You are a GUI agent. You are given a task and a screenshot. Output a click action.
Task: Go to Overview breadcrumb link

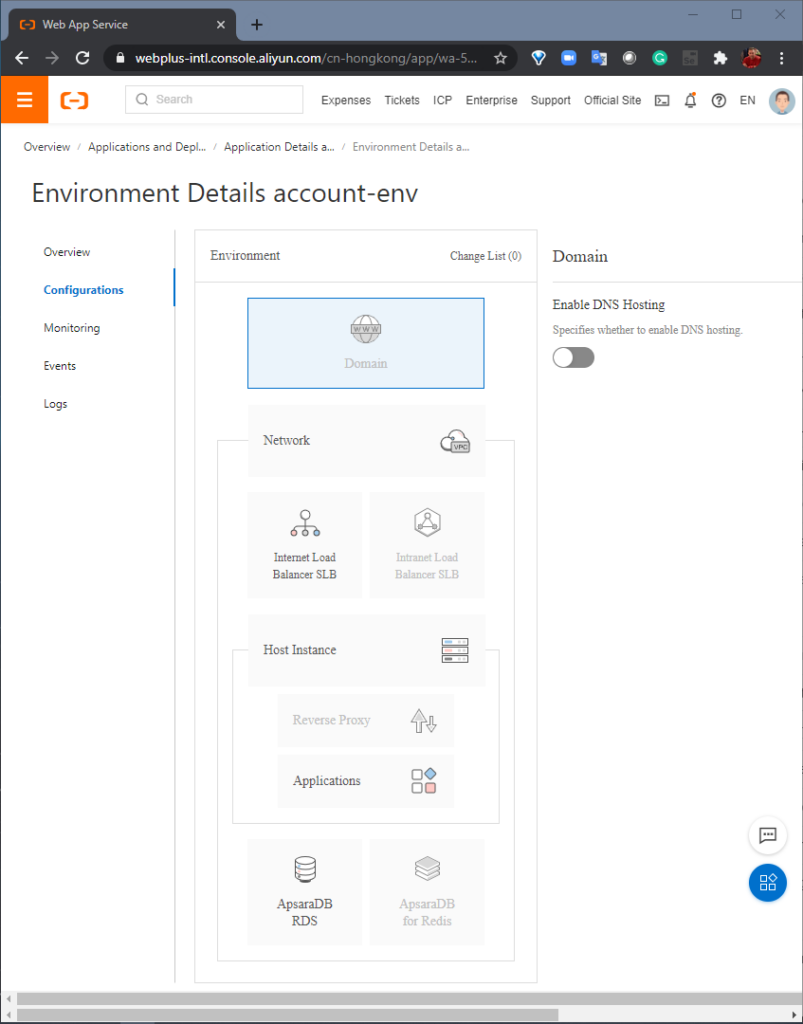47,147
